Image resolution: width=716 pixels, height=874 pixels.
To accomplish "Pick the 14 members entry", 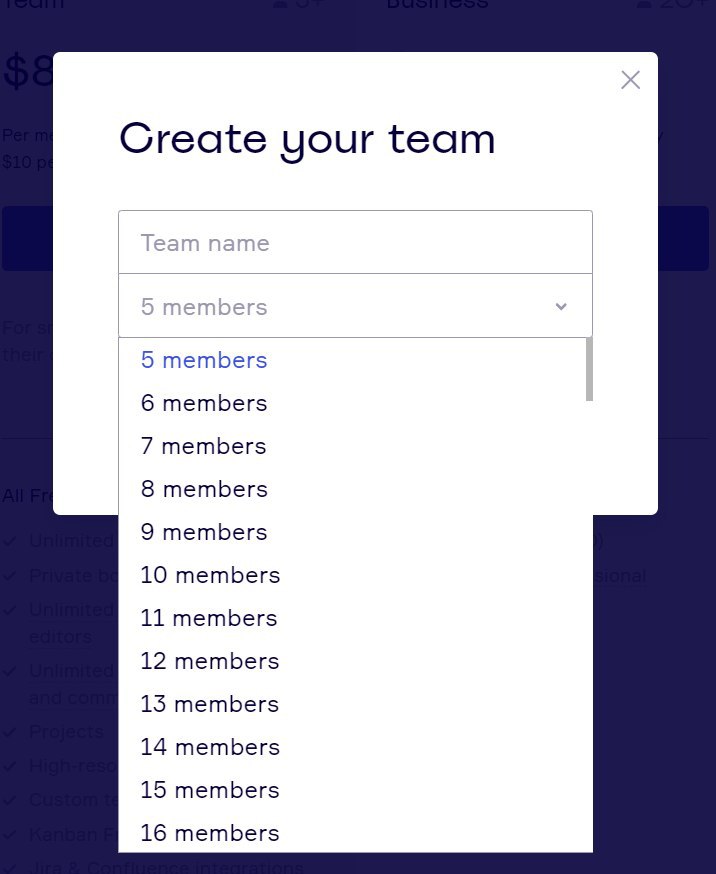I will pyautogui.click(x=210, y=747).
